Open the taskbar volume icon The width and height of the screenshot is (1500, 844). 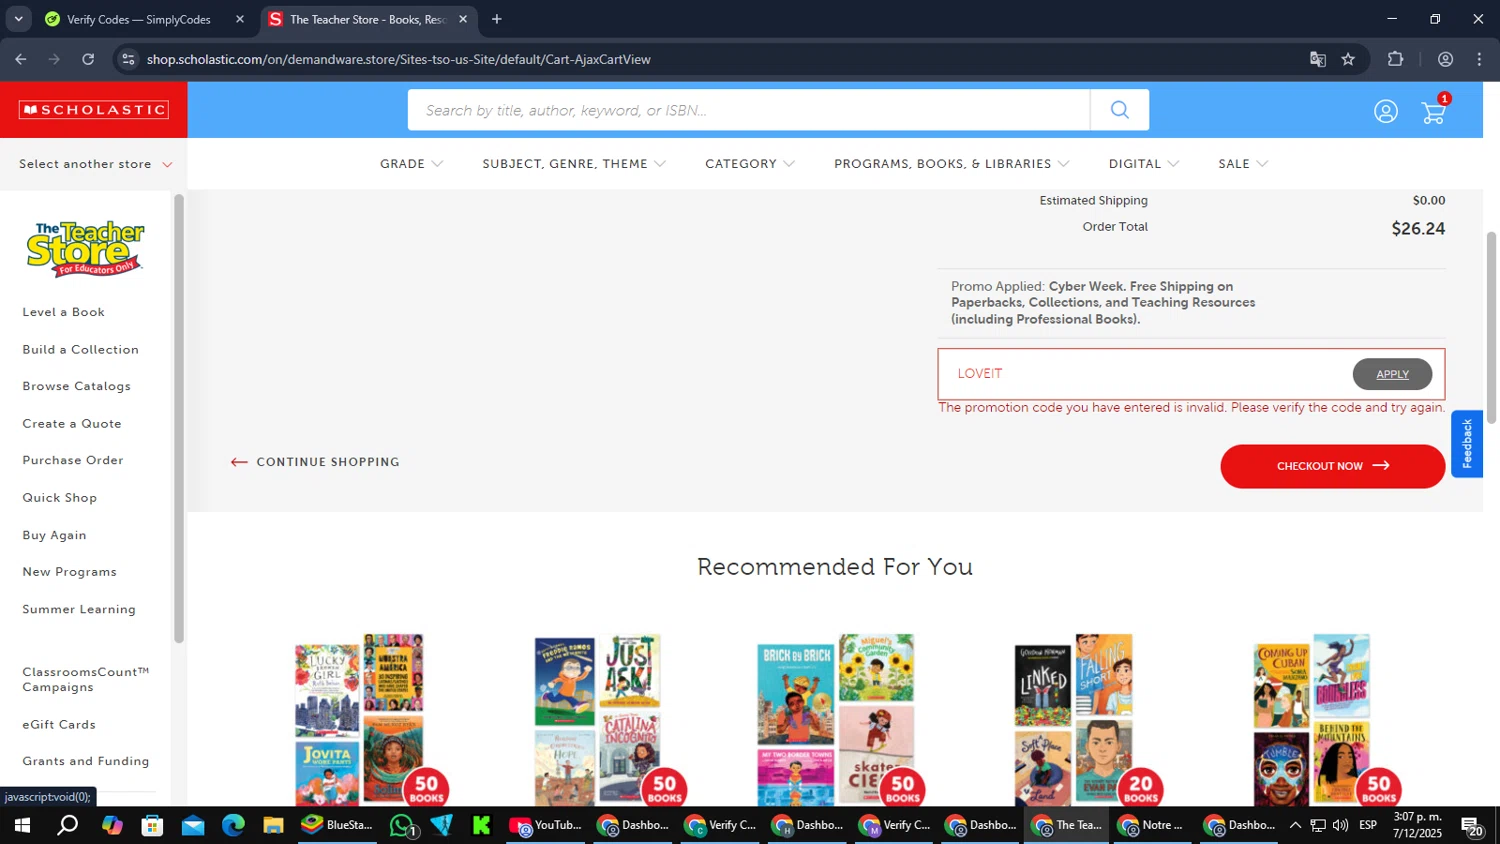point(1340,825)
